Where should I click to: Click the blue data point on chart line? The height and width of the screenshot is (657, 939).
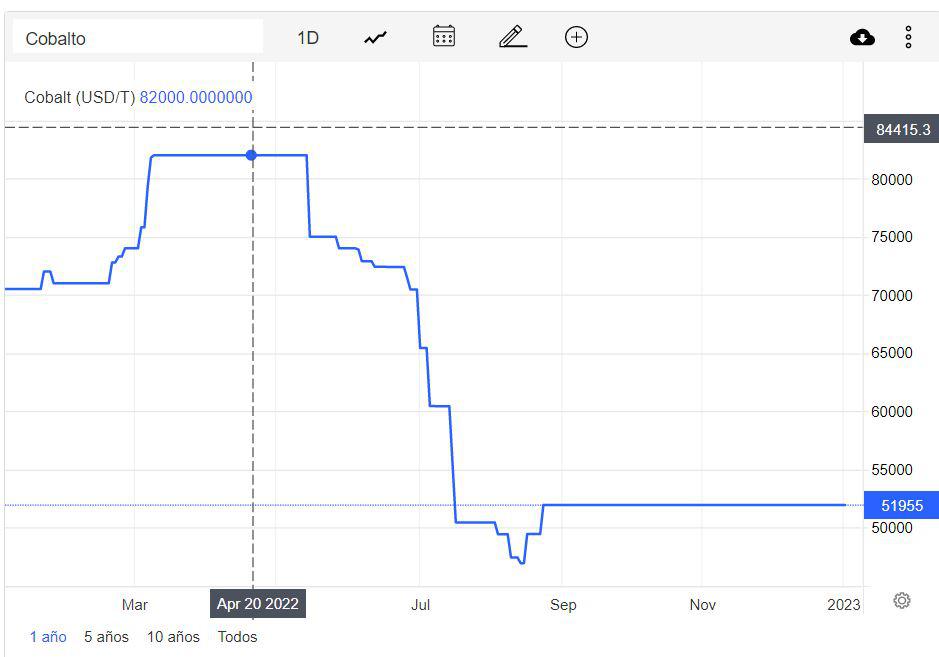(251, 155)
